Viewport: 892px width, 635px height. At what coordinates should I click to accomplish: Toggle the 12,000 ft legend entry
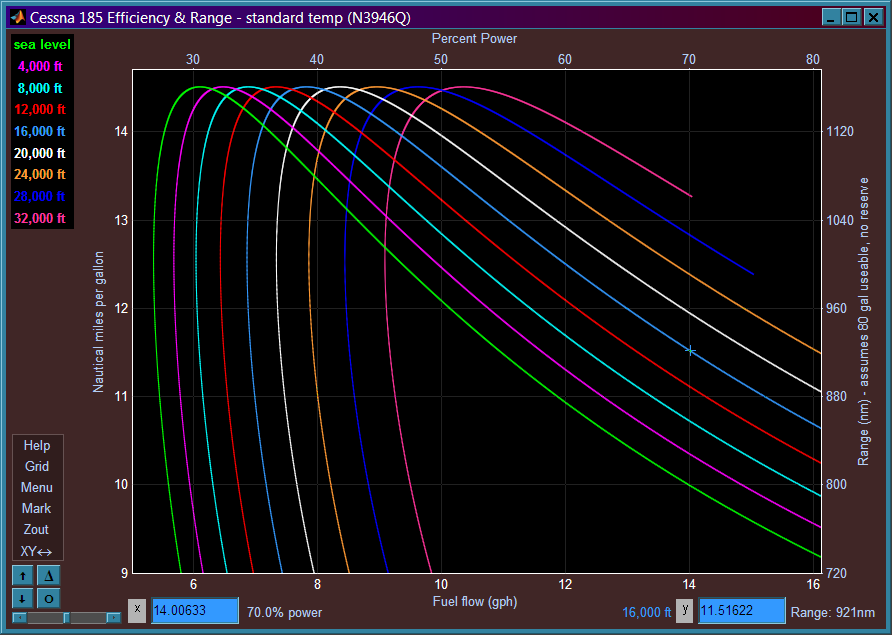pyautogui.click(x=41, y=110)
